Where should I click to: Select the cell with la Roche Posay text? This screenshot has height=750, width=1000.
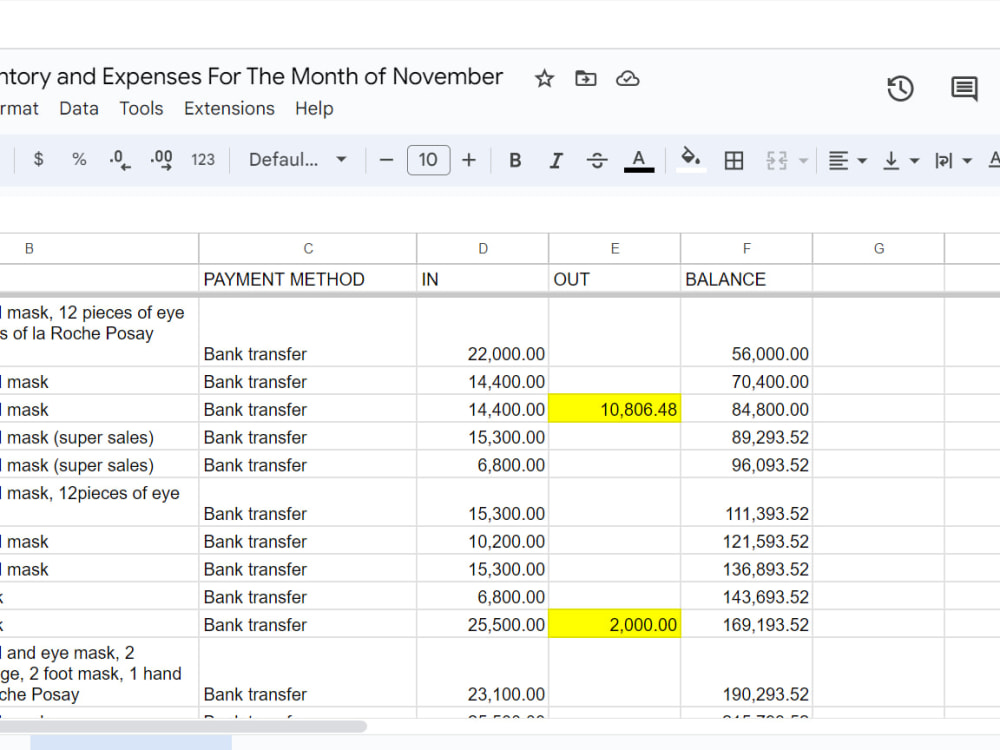(99, 332)
